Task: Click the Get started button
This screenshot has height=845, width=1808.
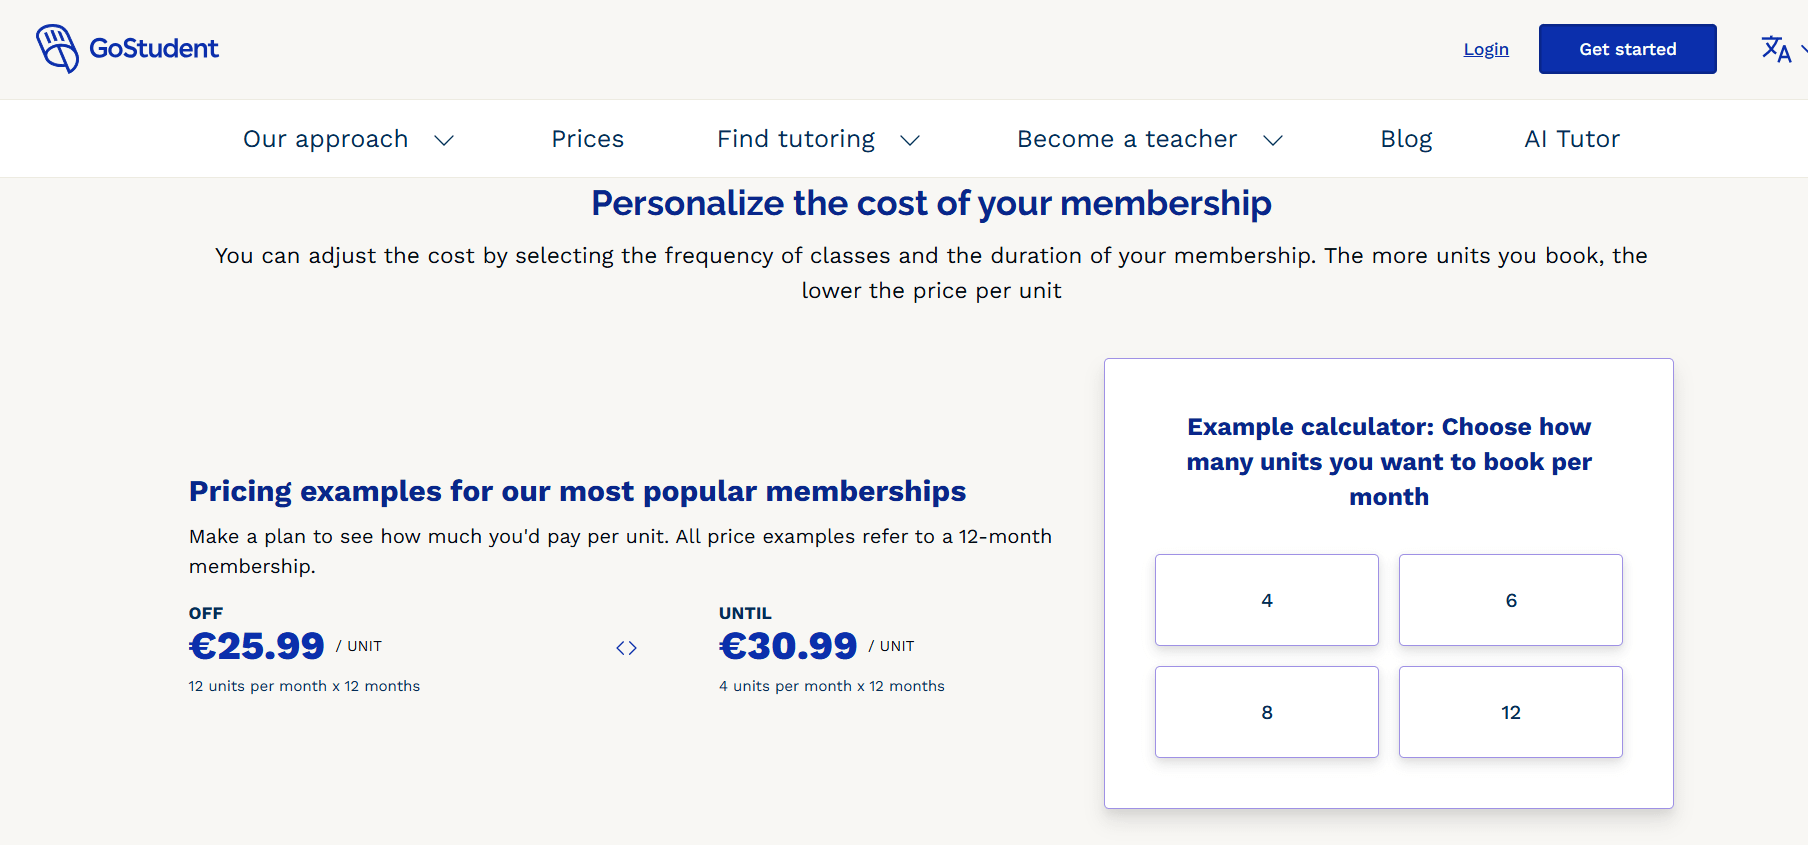Action: point(1628,49)
